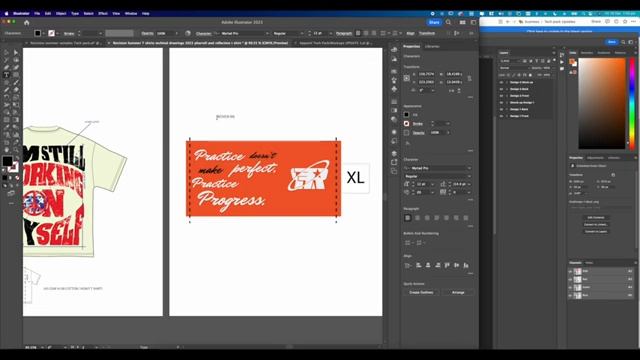Viewport: 640px width, 360px height.
Task: Toggle visibility of Mock up Design 1 layer
Action: (x=501, y=102)
